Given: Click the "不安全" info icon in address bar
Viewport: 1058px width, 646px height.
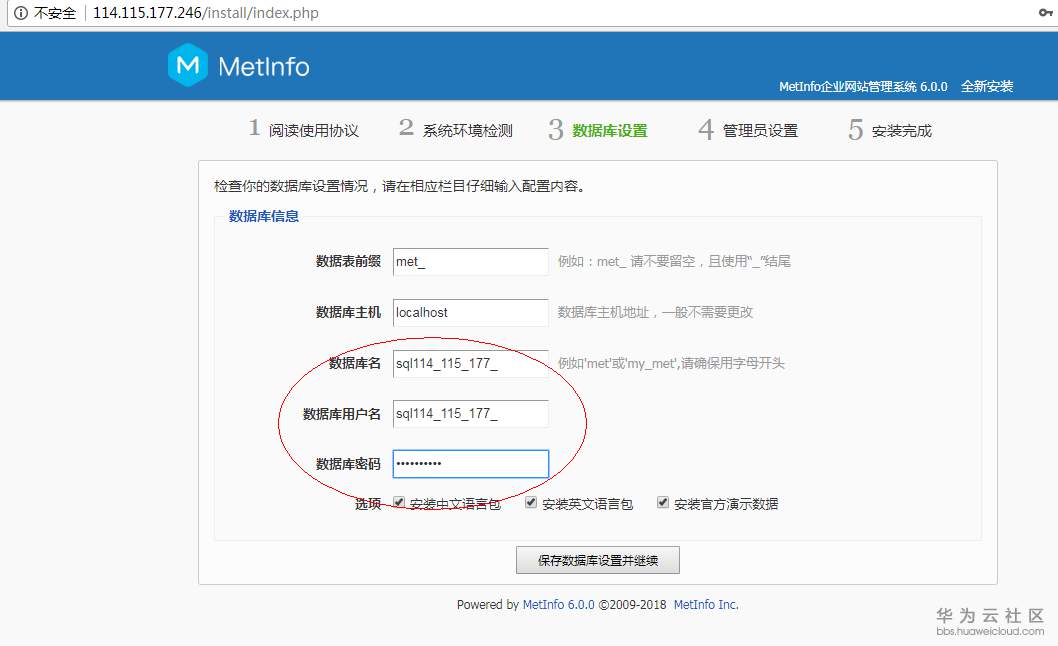Looking at the screenshot, I should tap(20, 13).
